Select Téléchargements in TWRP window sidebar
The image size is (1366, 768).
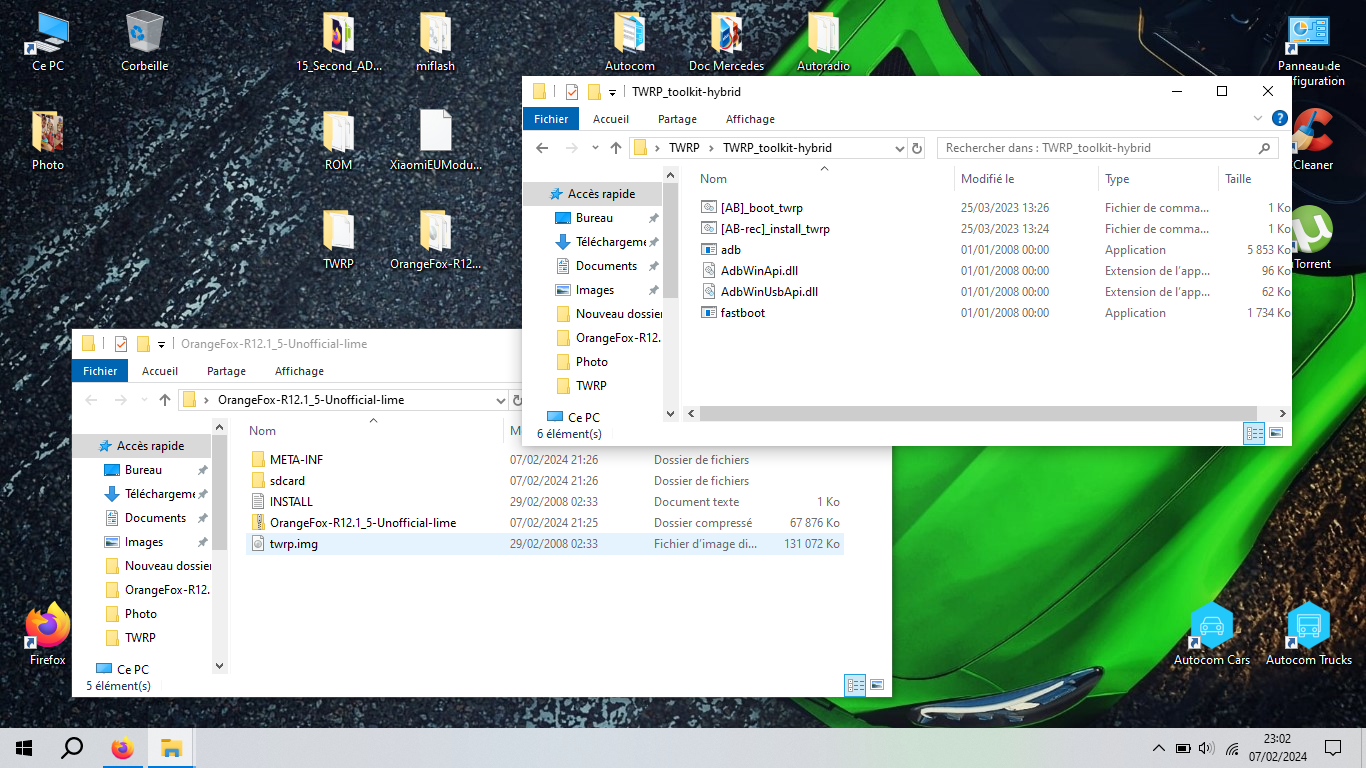click(x=606, y=242)
